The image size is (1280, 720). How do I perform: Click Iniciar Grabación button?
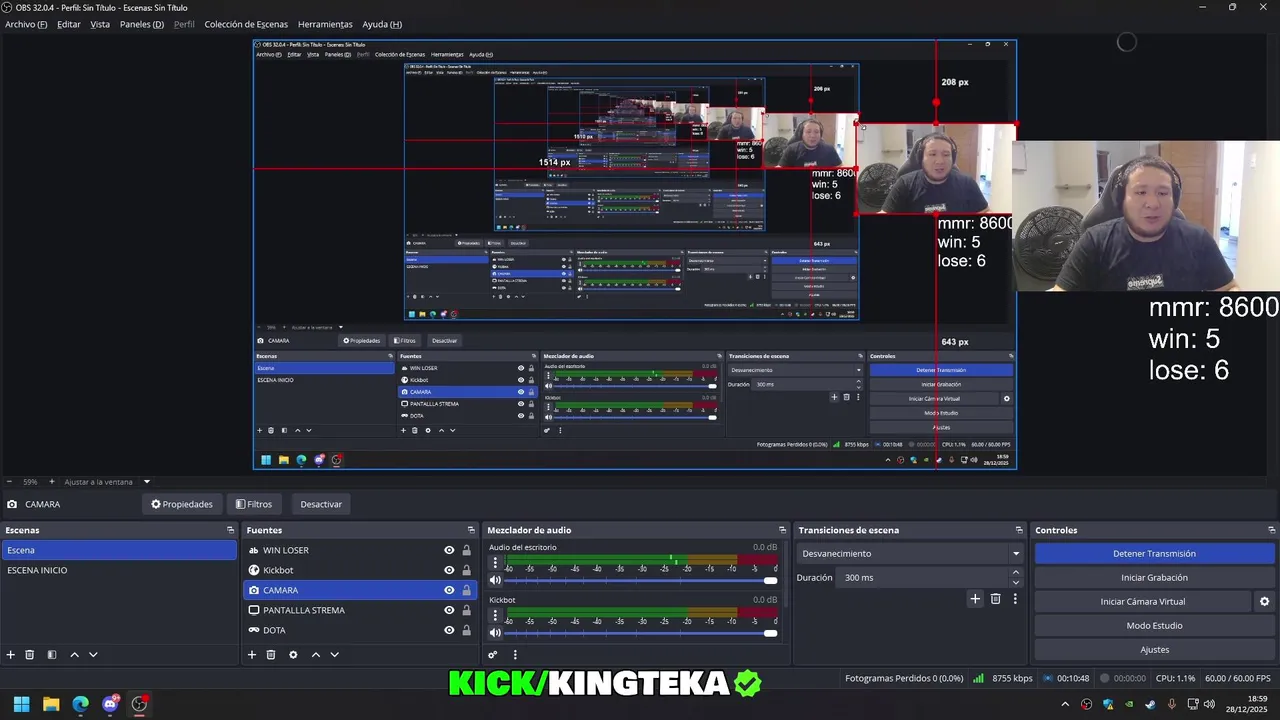[x=1155, y=577]
